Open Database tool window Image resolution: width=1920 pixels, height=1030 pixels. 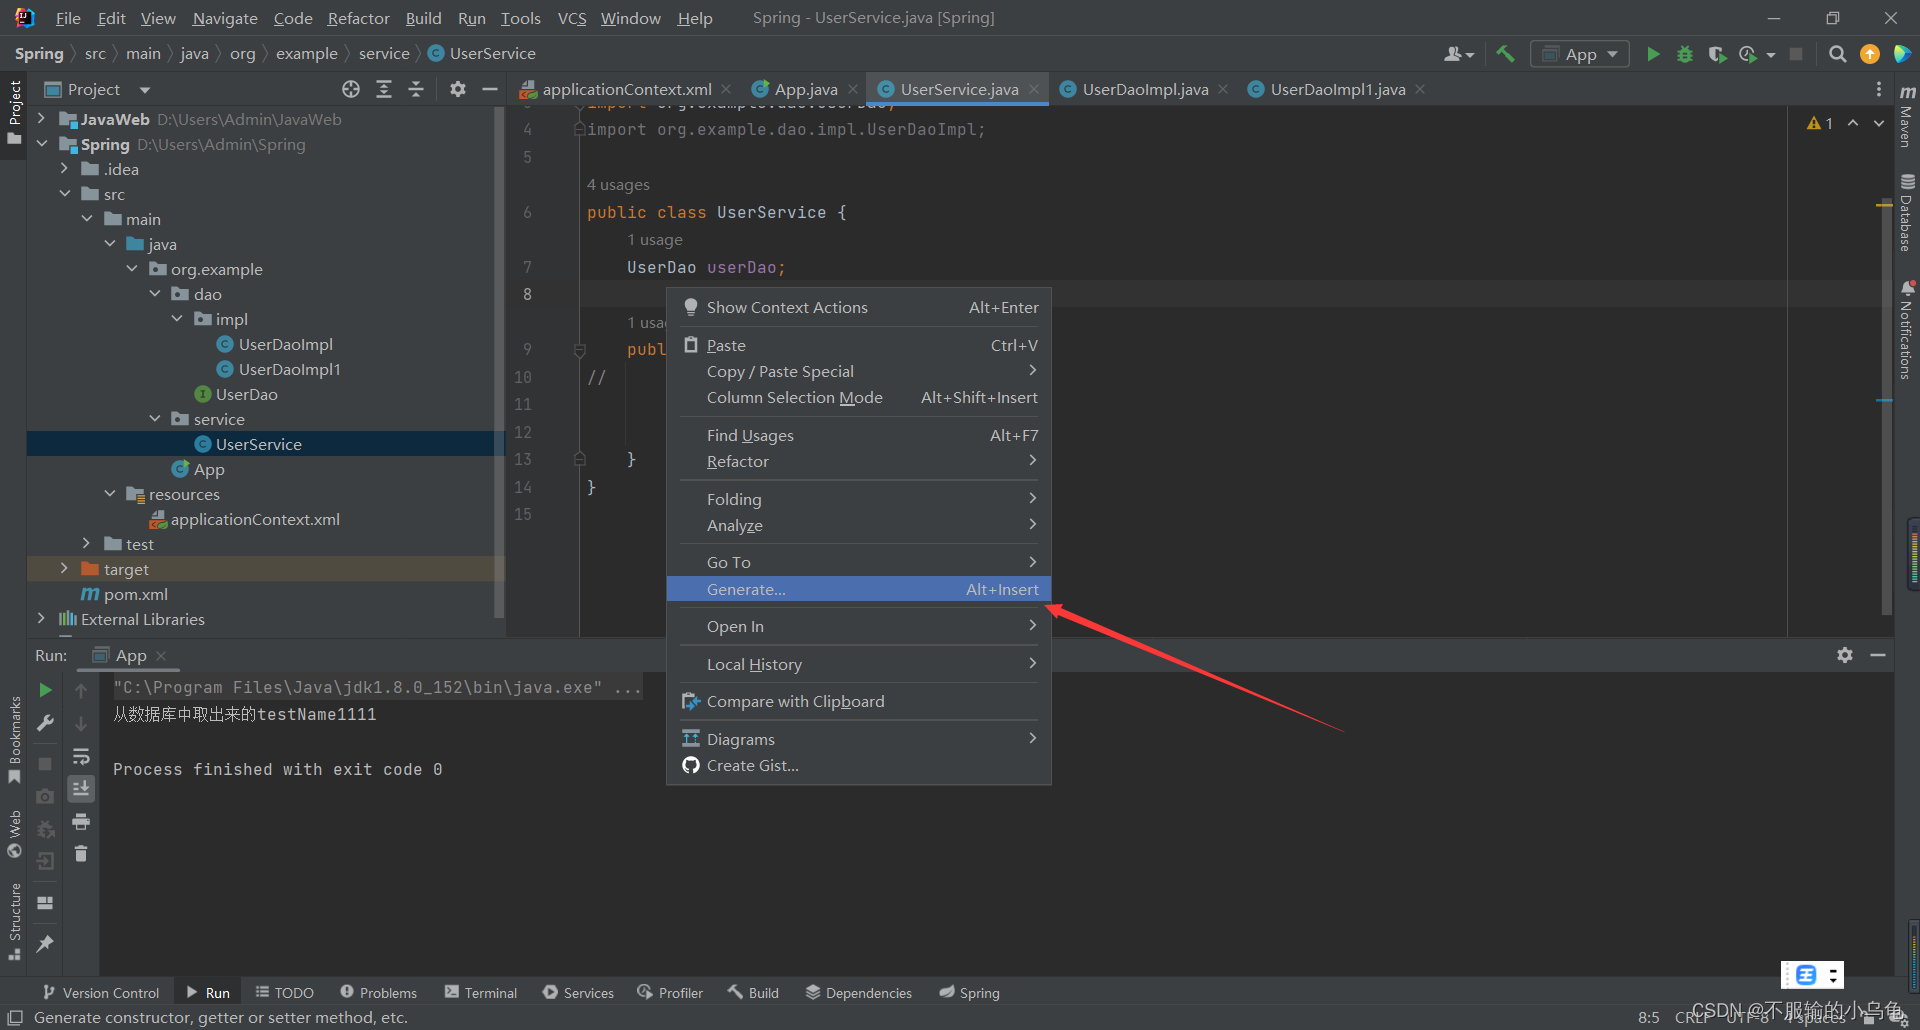(1907, 212)
